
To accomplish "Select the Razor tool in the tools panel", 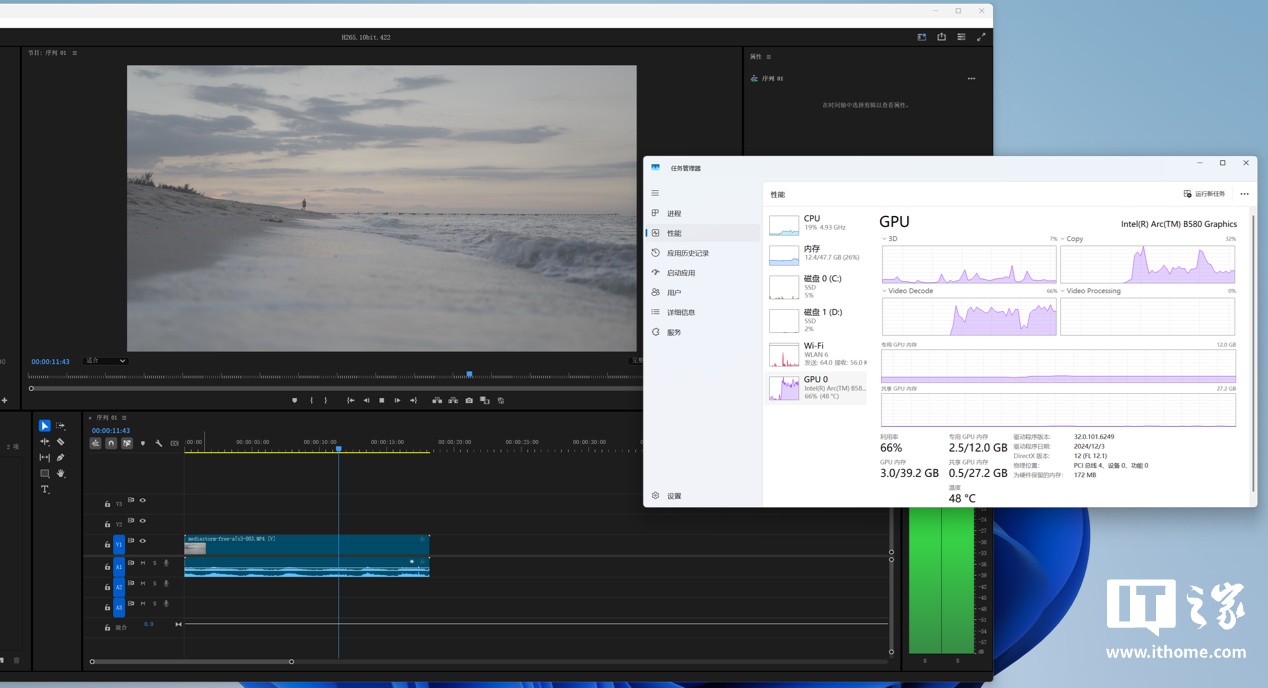I will coord(60,441).
